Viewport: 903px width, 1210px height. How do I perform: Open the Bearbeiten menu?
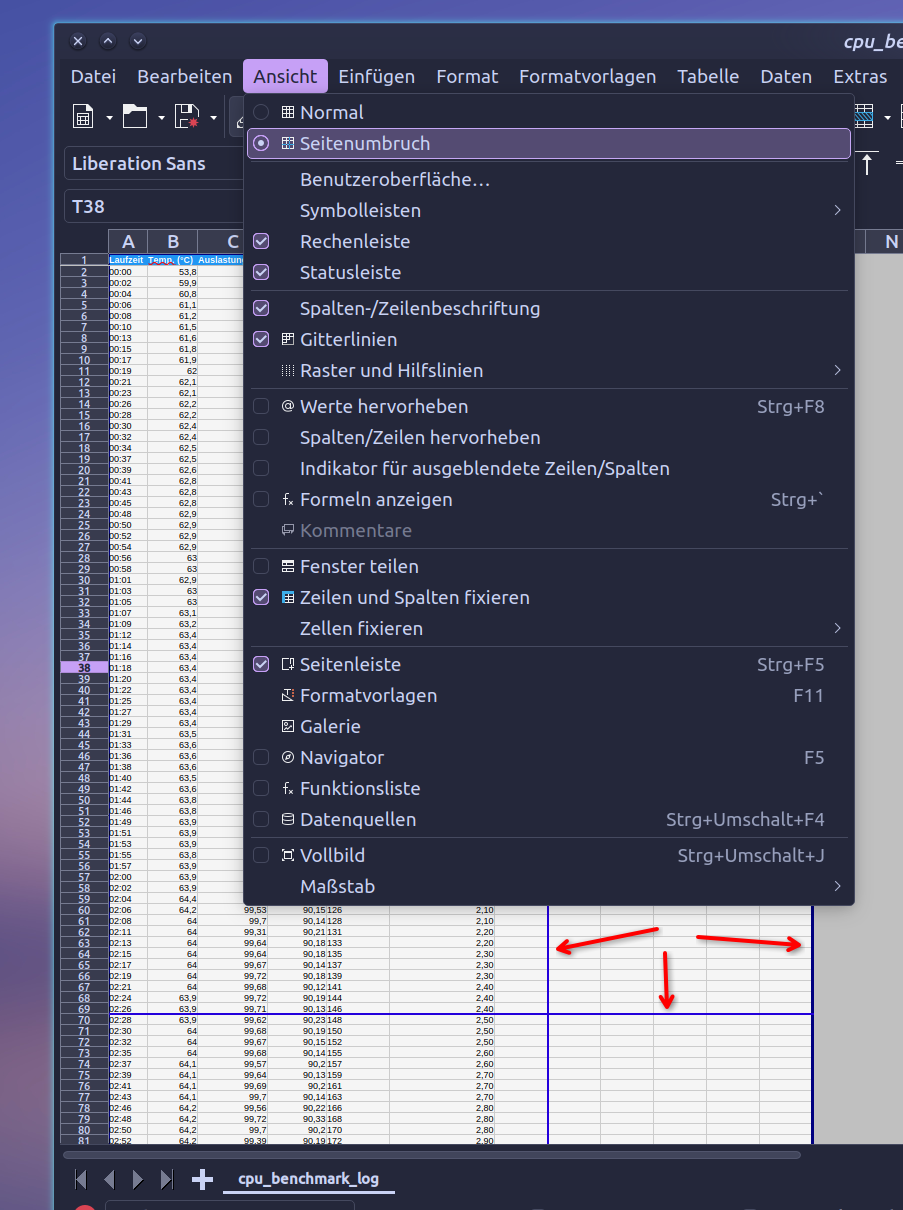184,76
